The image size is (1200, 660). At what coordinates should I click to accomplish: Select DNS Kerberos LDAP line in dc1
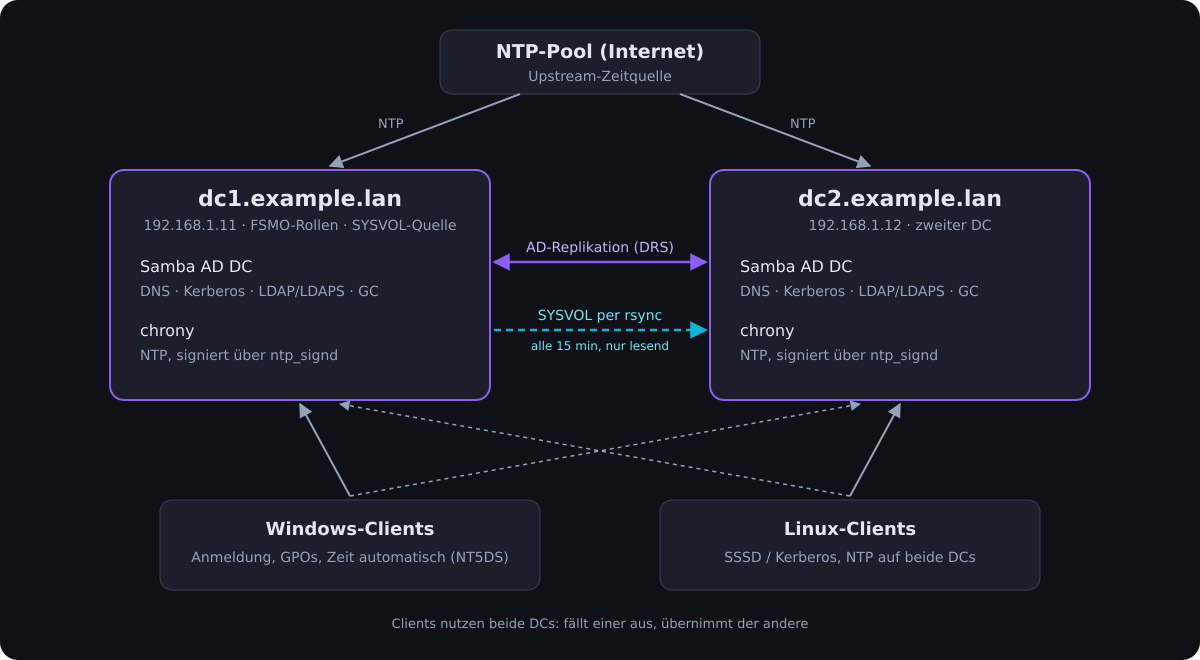(x=259, y=292)
